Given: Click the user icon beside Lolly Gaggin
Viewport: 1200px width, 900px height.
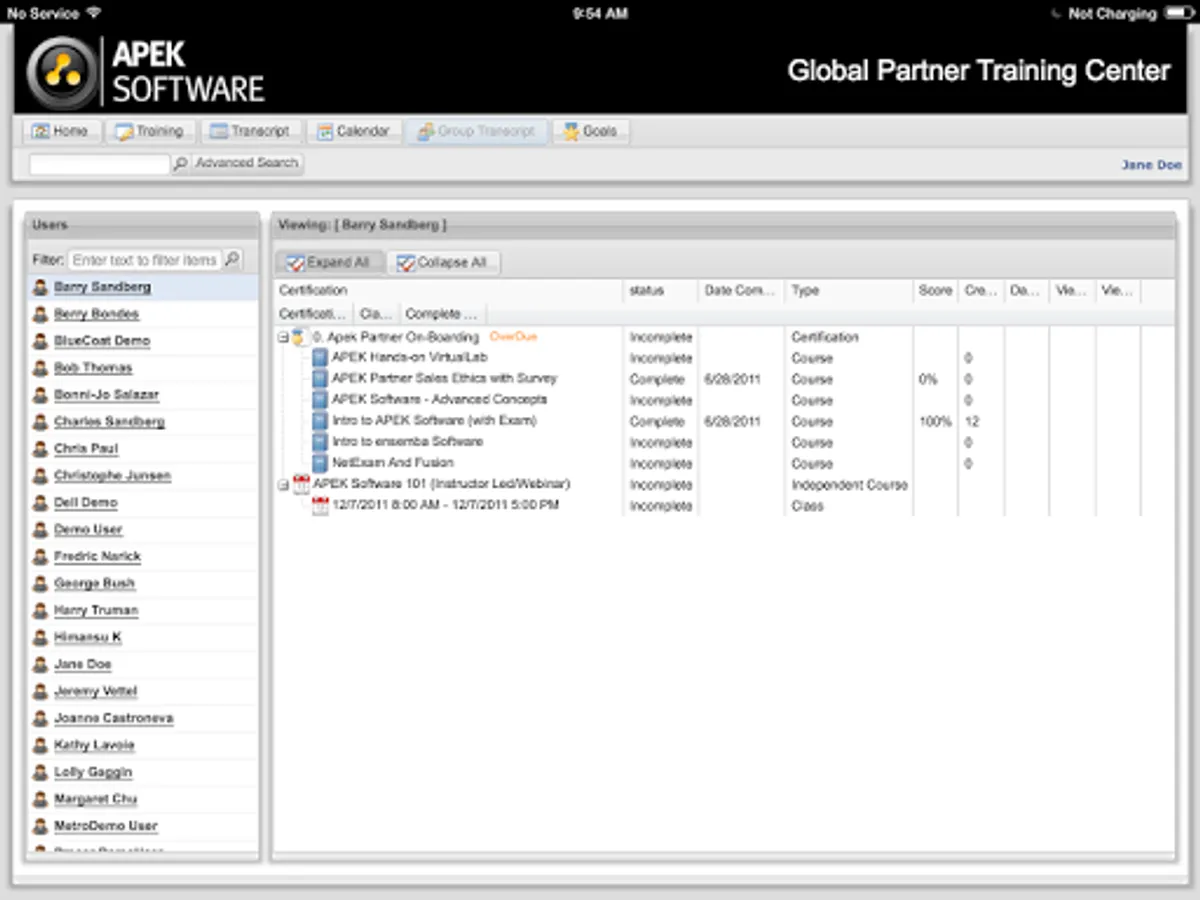Looking at the screenshot, I should click(x=40, y=773).
